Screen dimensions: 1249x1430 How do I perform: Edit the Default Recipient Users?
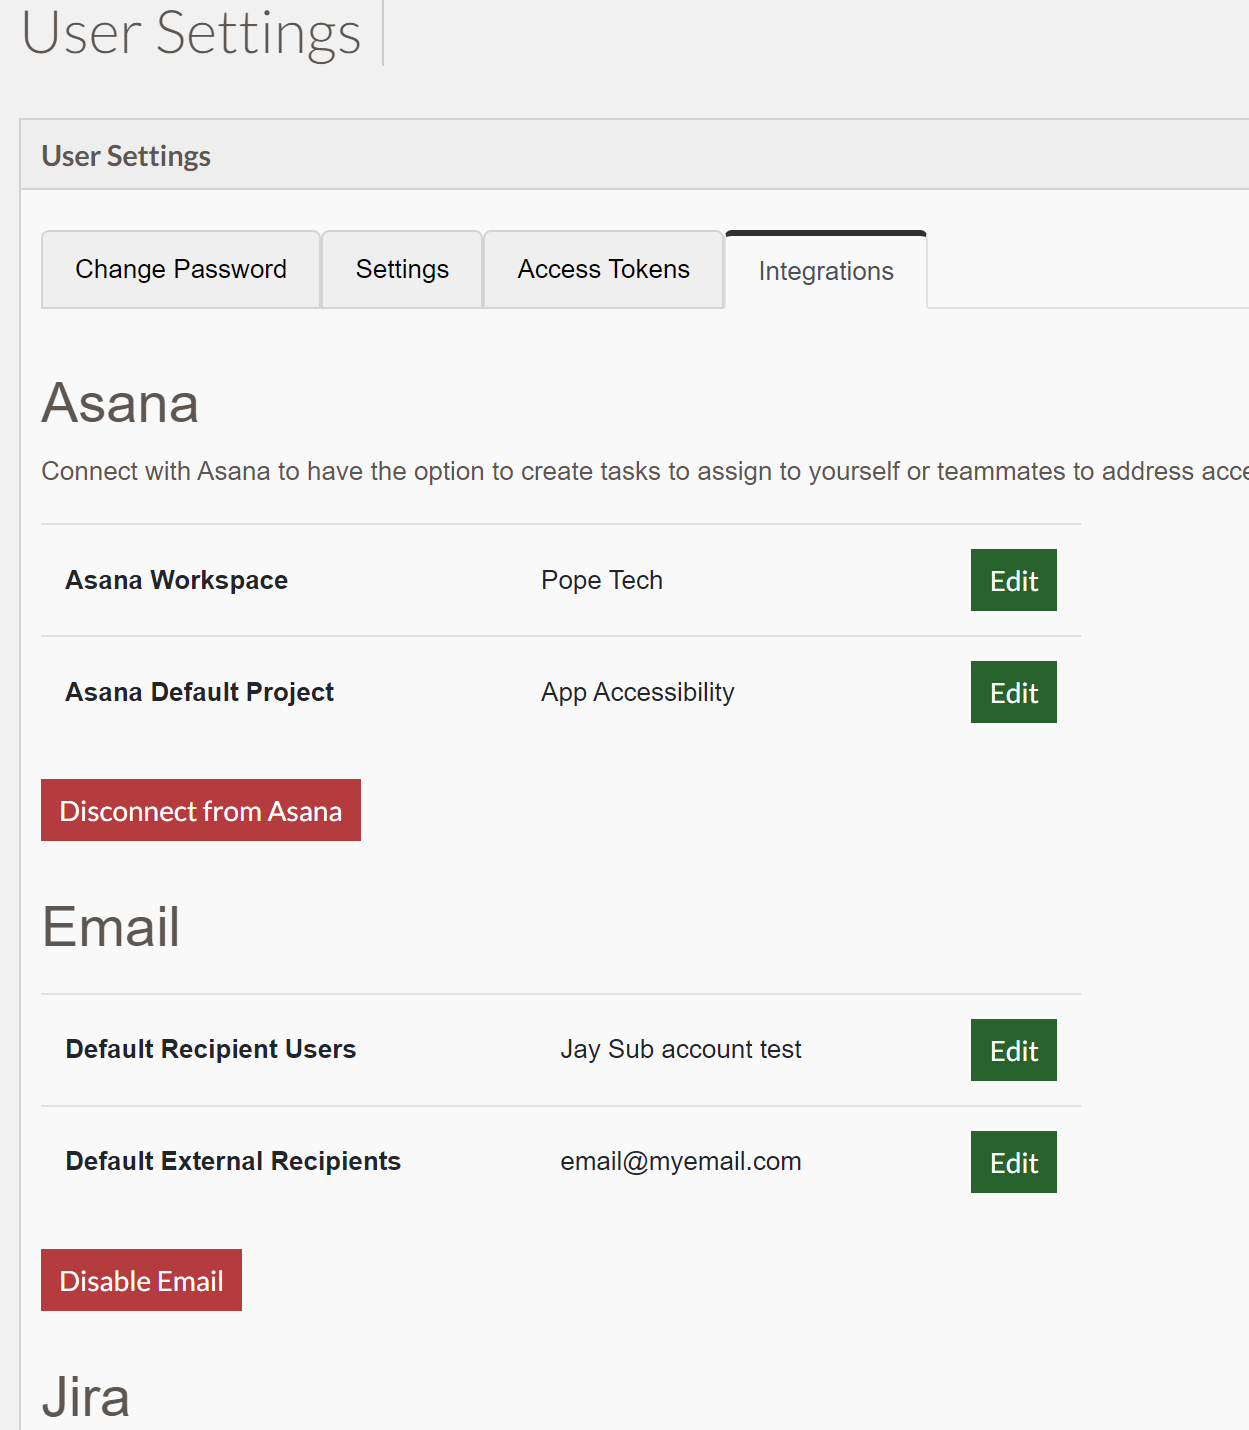coord(1014,1050)
